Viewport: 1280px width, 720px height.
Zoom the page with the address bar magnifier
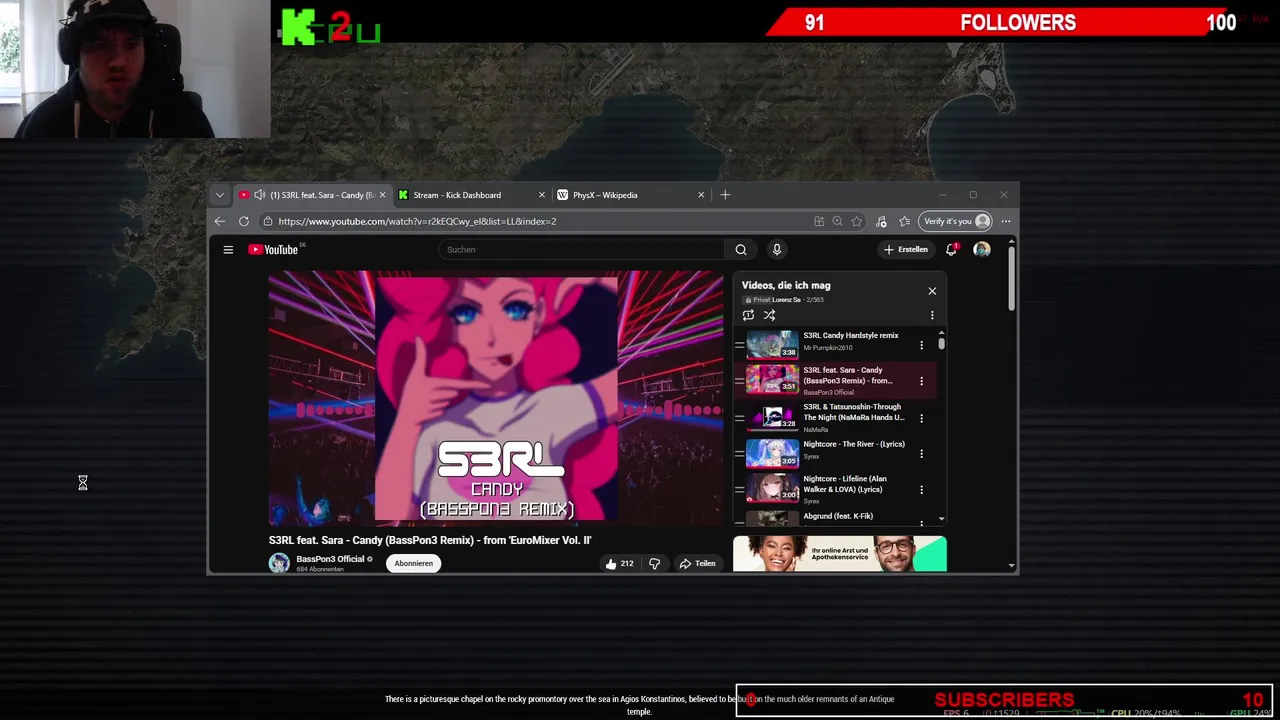pyautogui.click(x=838, y=221)
